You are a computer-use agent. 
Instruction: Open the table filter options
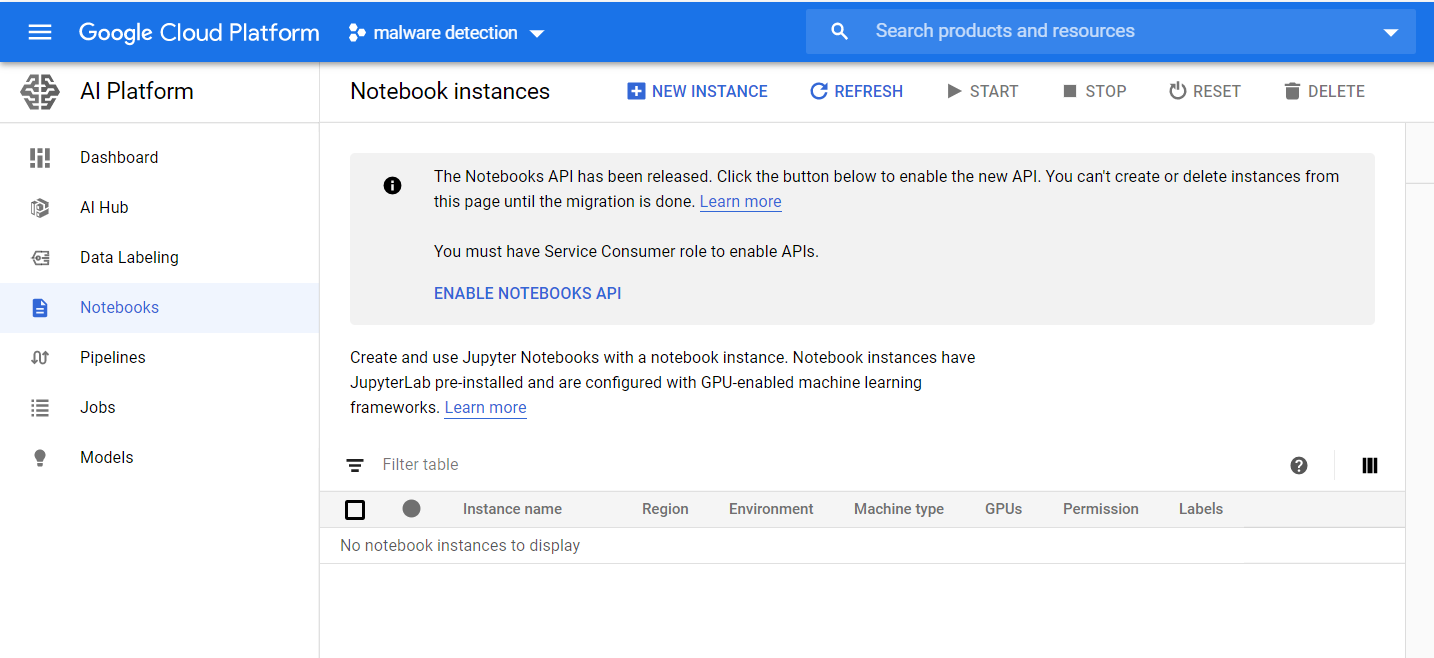355,465
